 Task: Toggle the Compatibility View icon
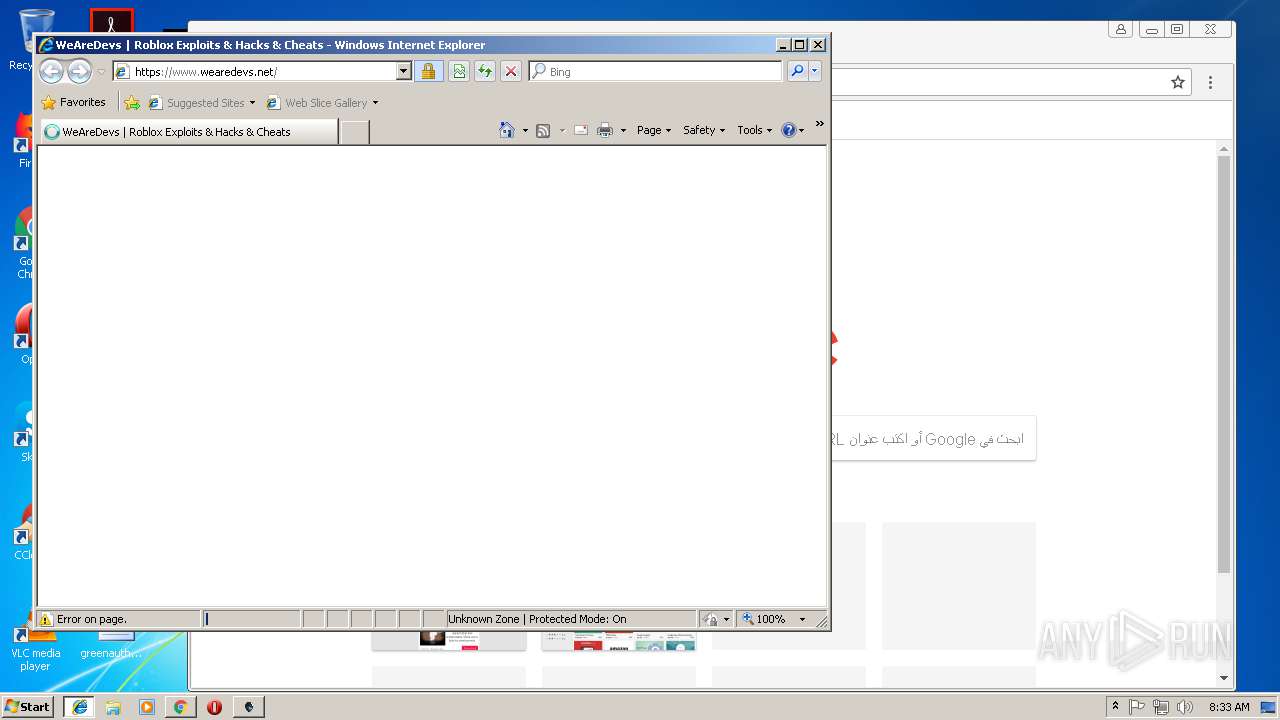[x=459, y=71]
